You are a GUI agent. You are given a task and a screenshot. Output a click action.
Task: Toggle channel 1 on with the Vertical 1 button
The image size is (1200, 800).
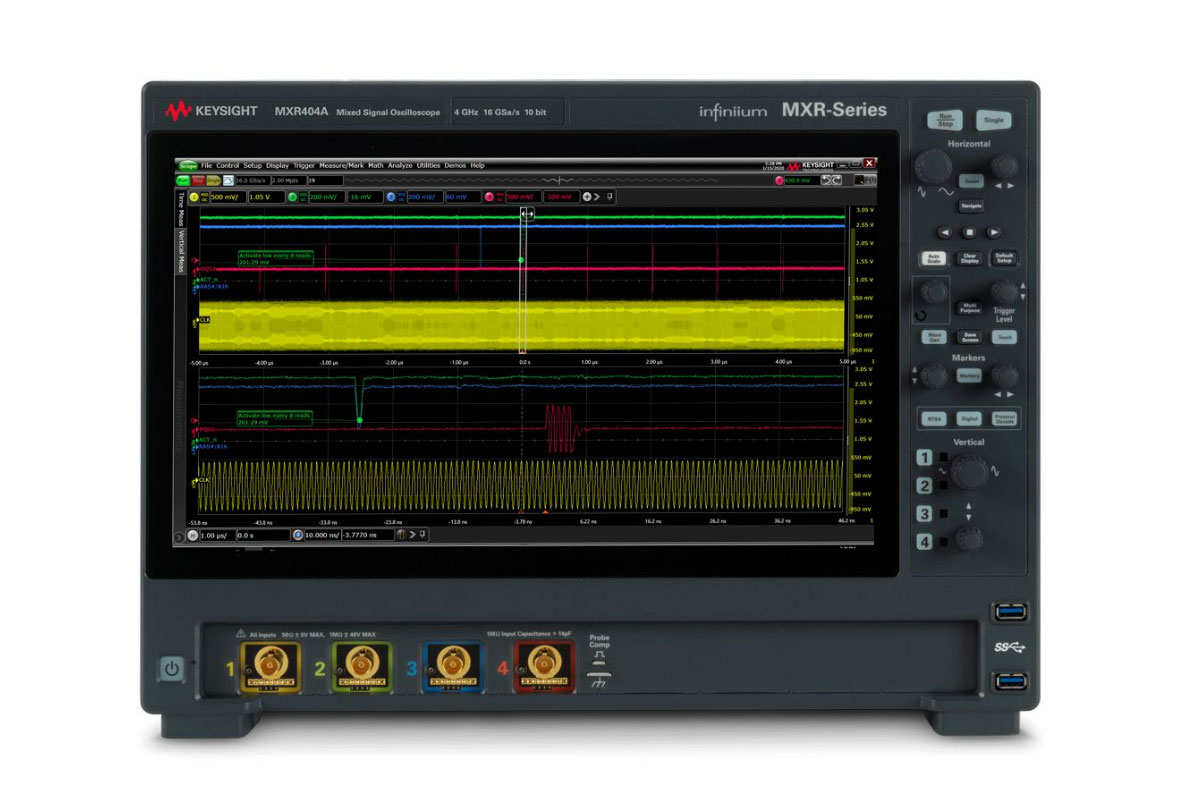pyautogui.click(x=925, y=459)
